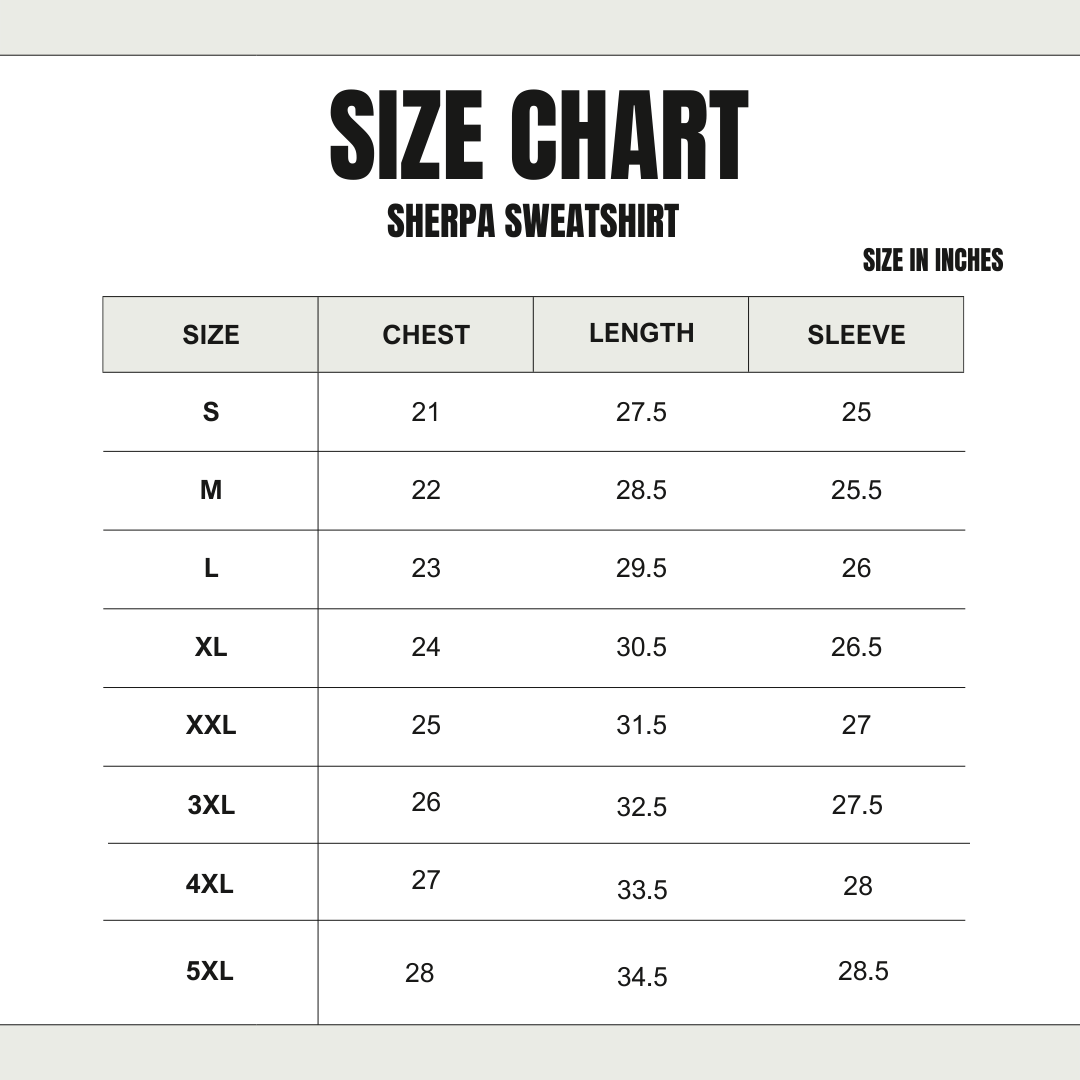Select length value 34.5 for size 5XL

[x=642, y=977]
